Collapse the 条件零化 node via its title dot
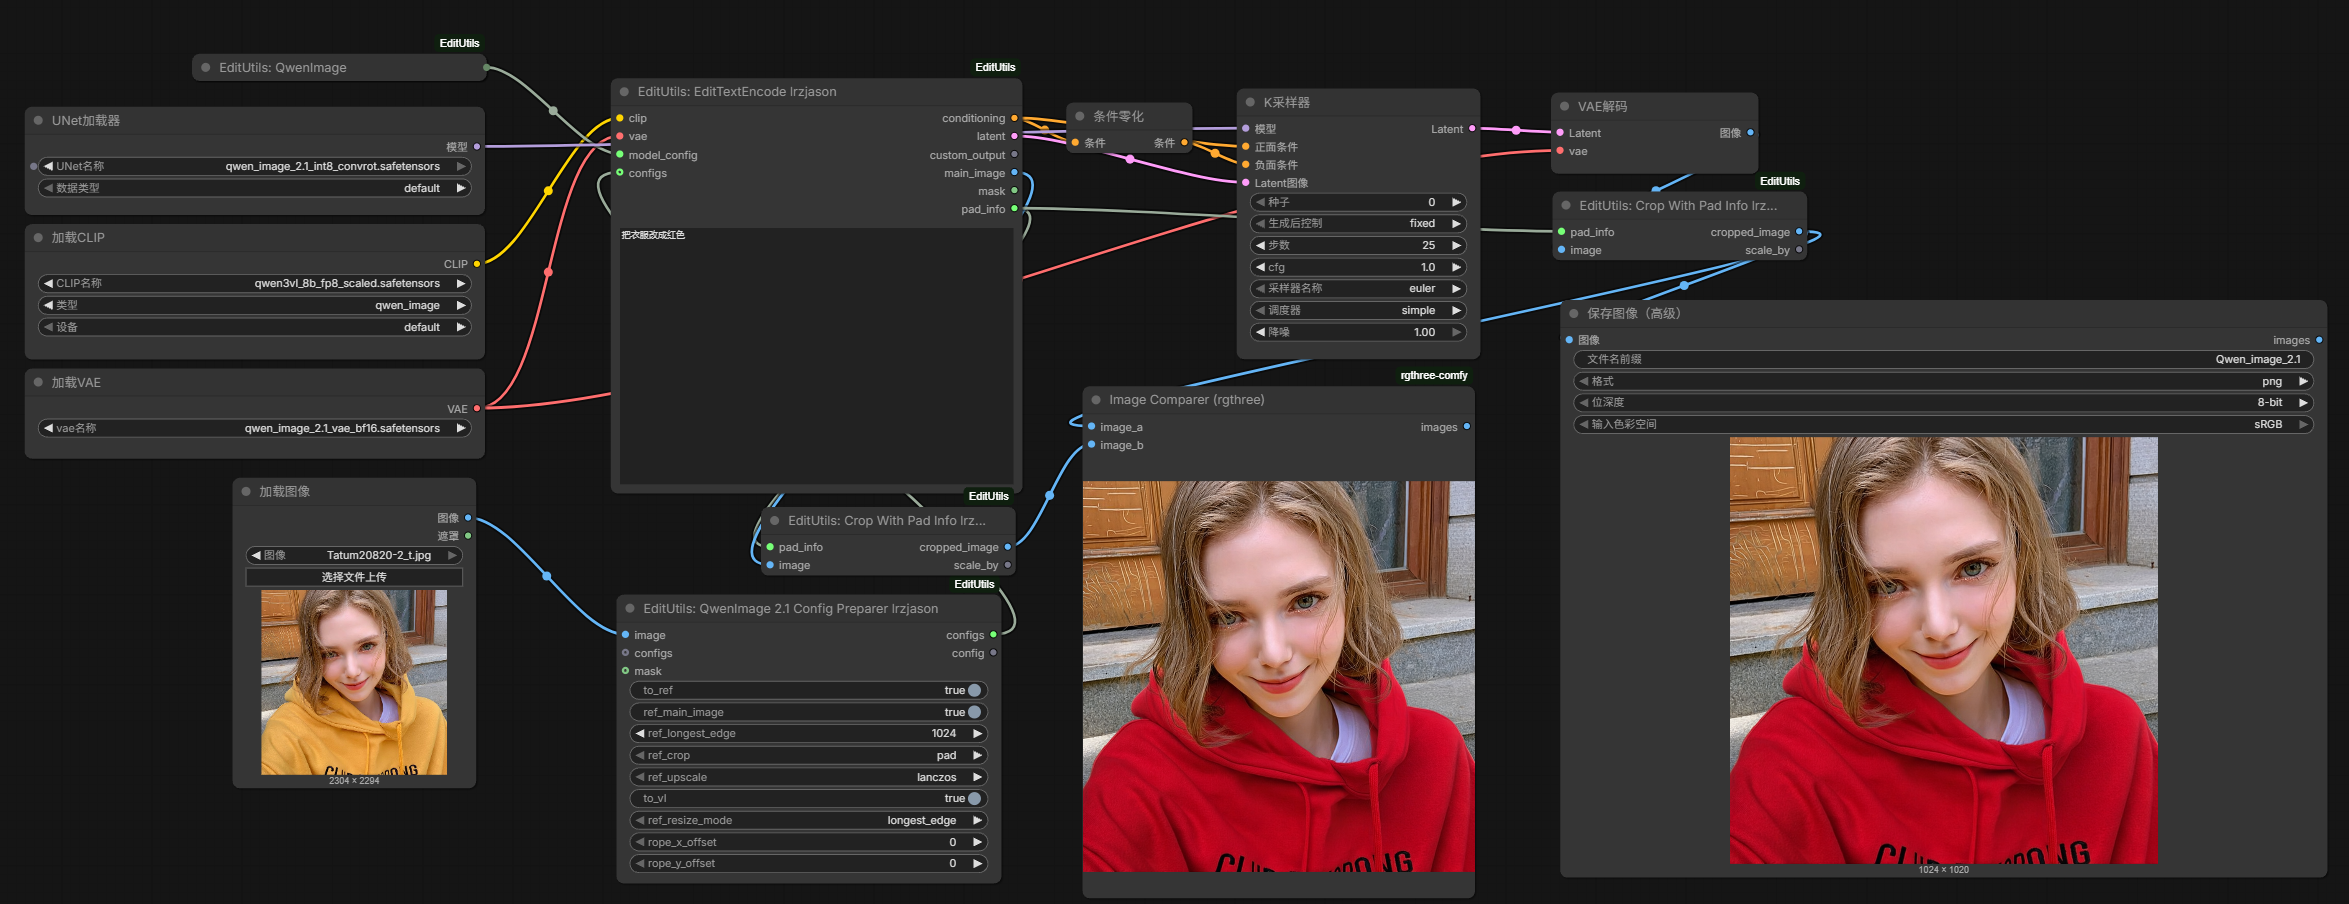Image resolution: width=2349 pixels, height=904 pixels. [1080, 116]
